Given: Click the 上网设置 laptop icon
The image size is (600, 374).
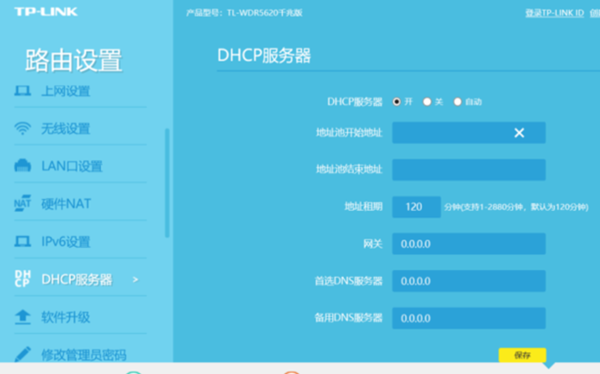Looking at the screenshot, I should pyautogui.click(x=23, y=91).
